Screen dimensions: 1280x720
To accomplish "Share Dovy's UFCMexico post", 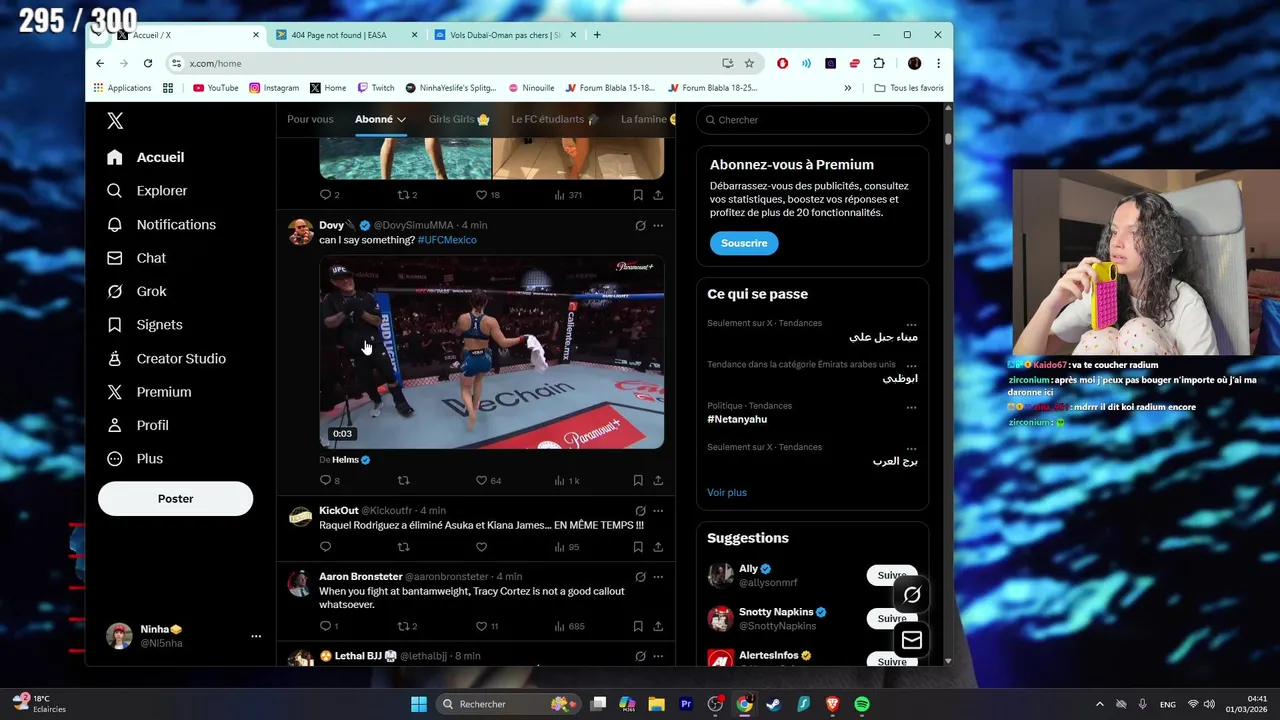I will coord(658,481).
